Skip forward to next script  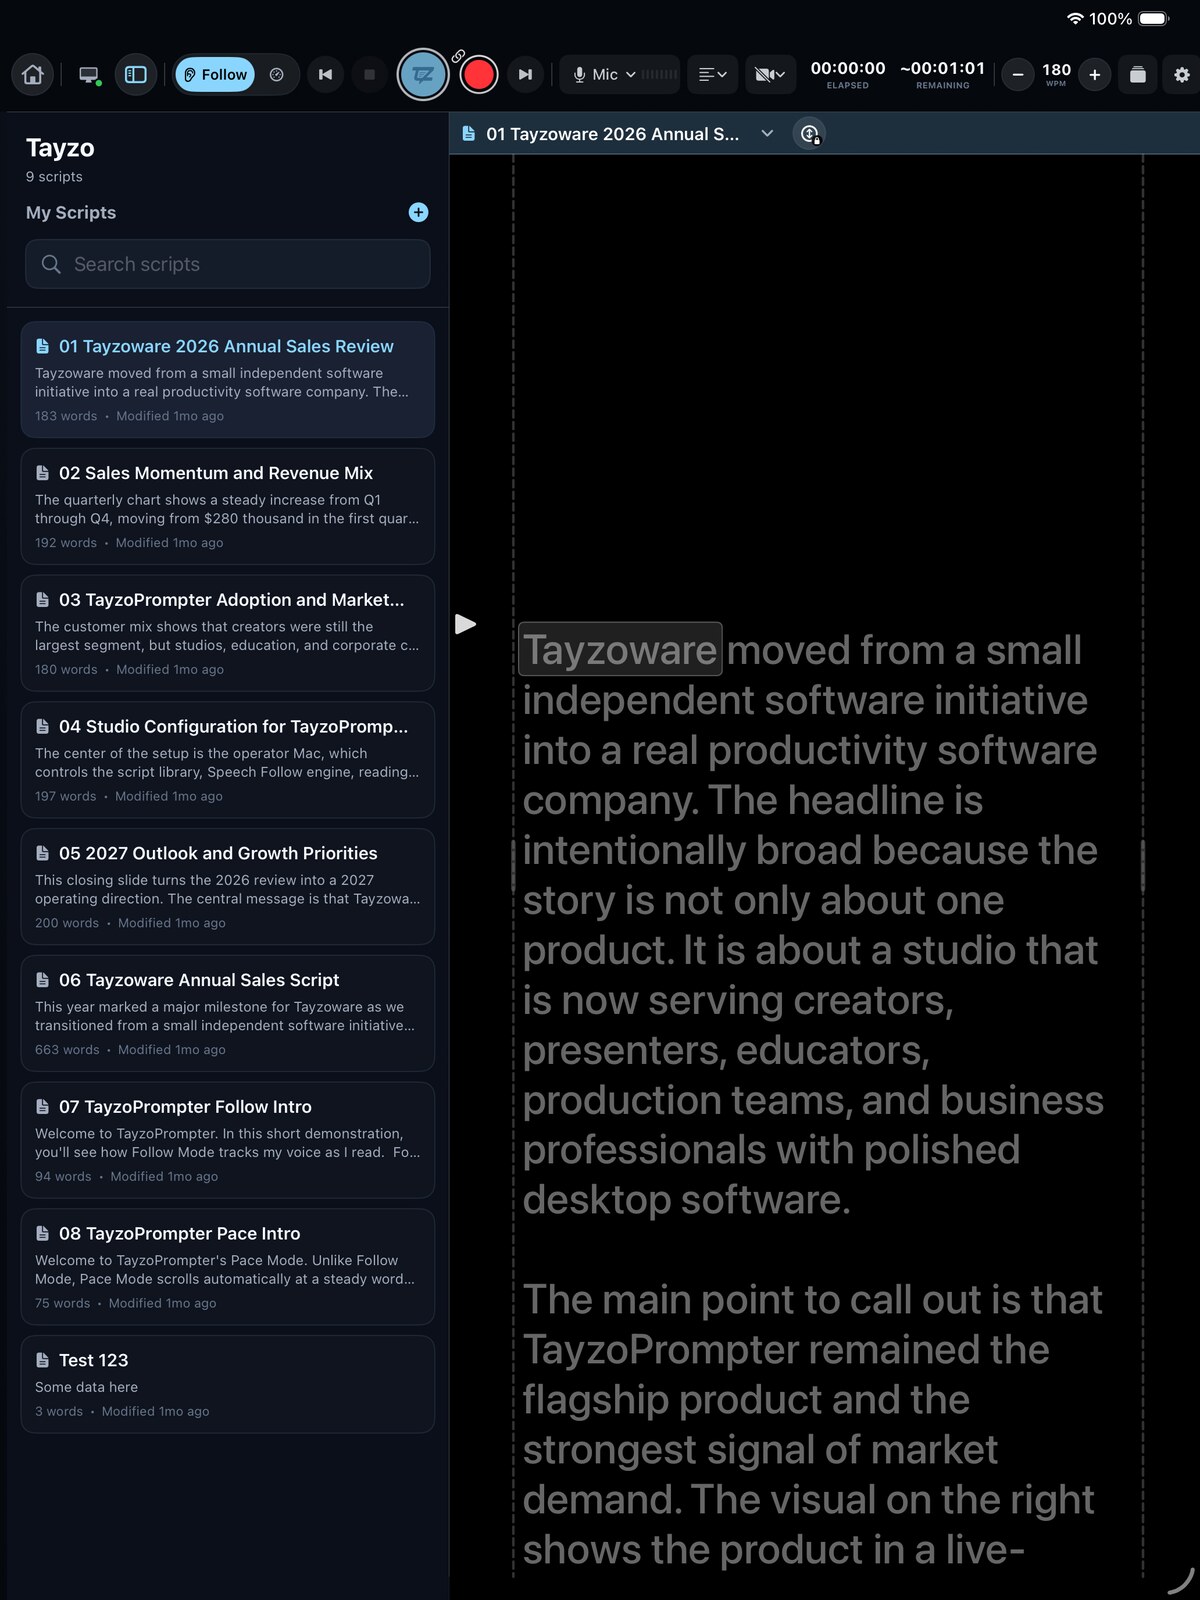525,75
